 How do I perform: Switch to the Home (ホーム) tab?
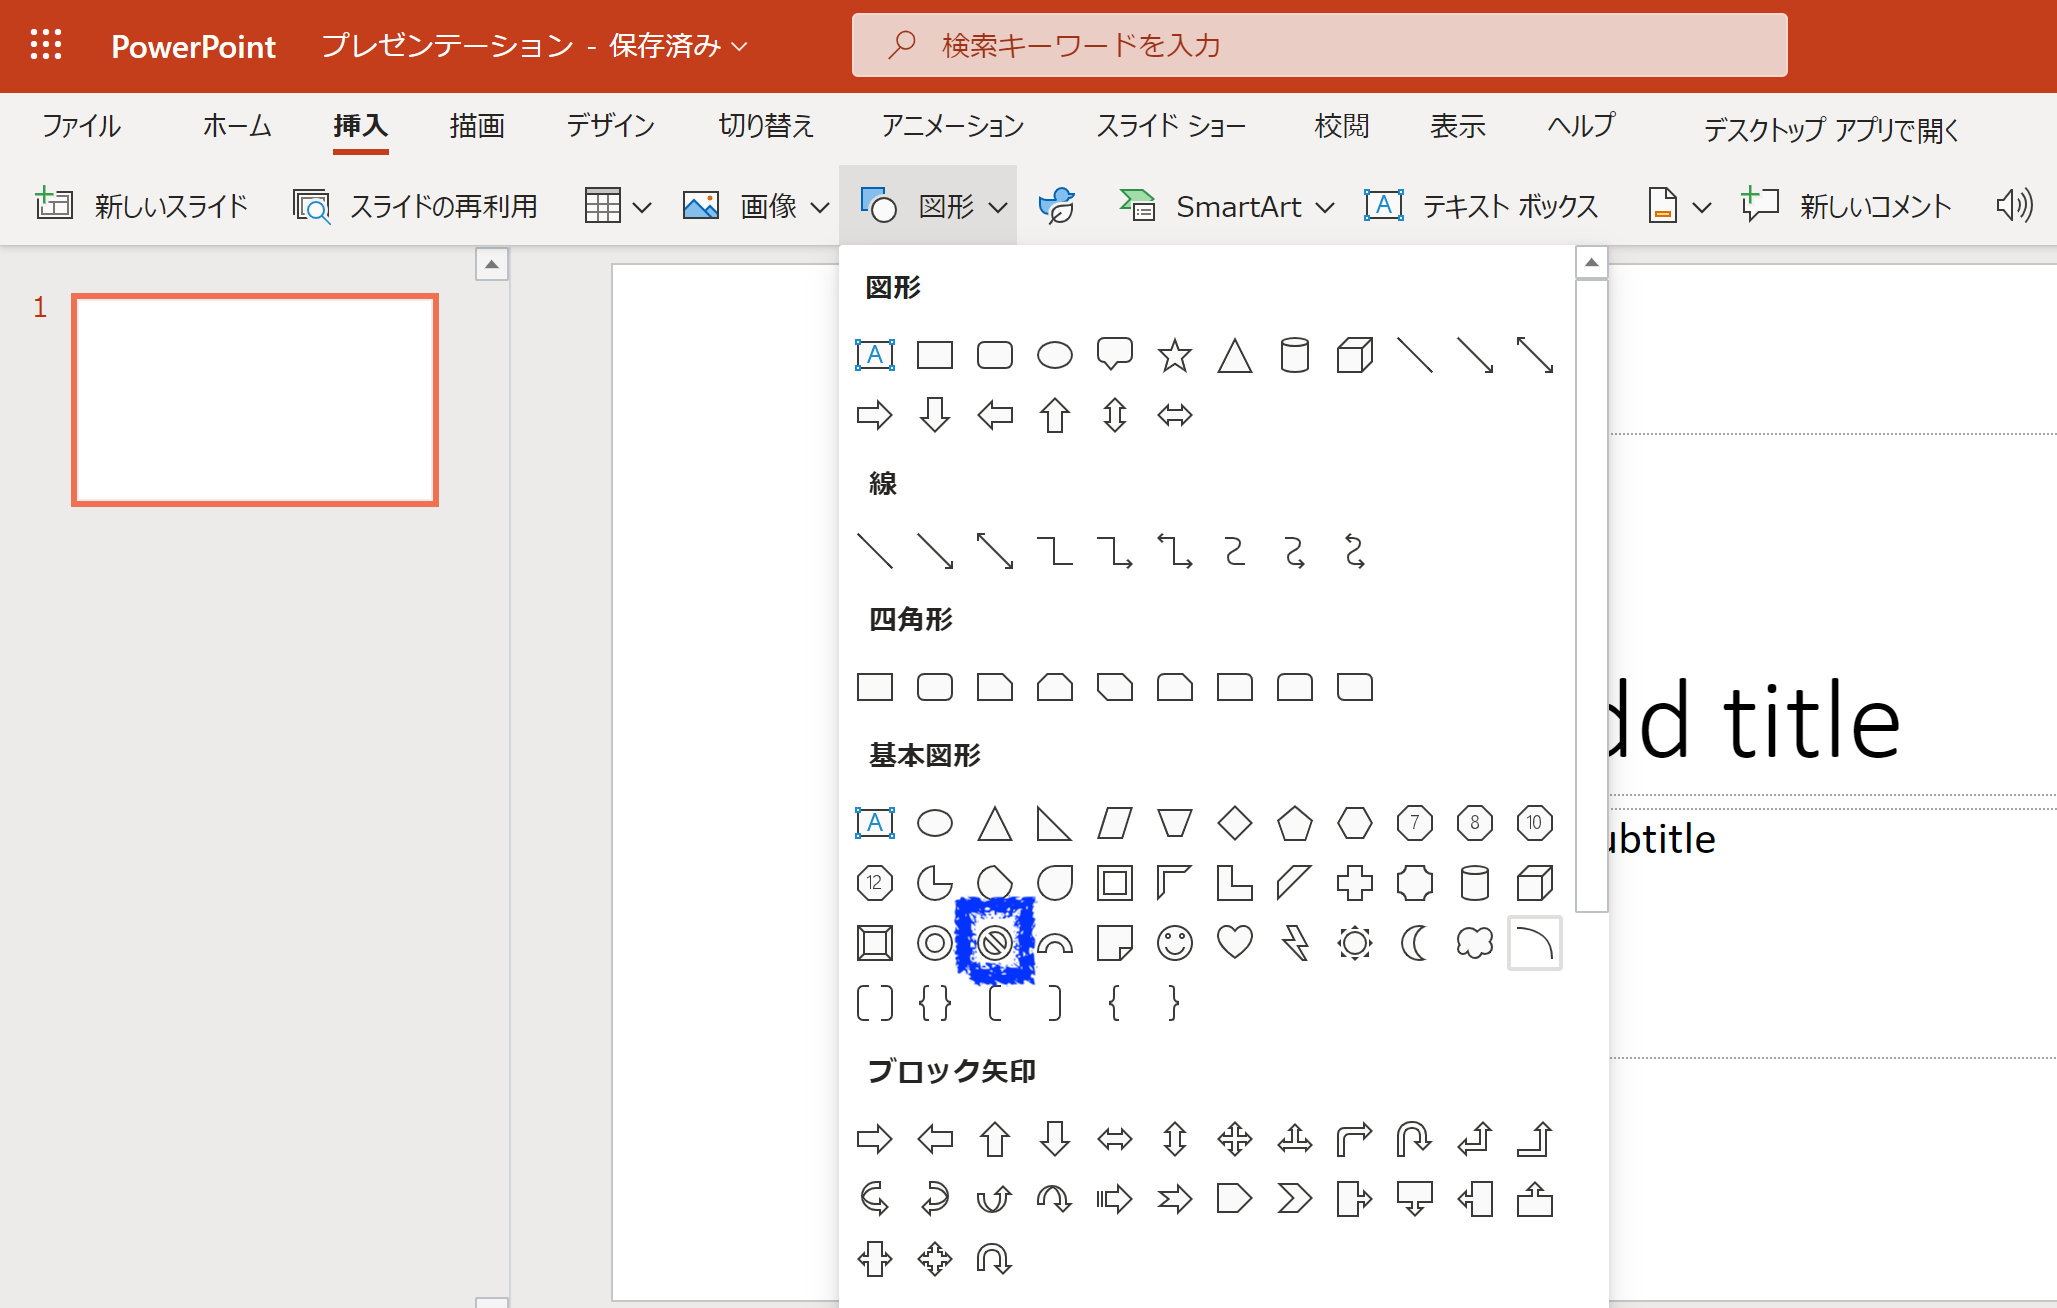[x=237, y=126]
